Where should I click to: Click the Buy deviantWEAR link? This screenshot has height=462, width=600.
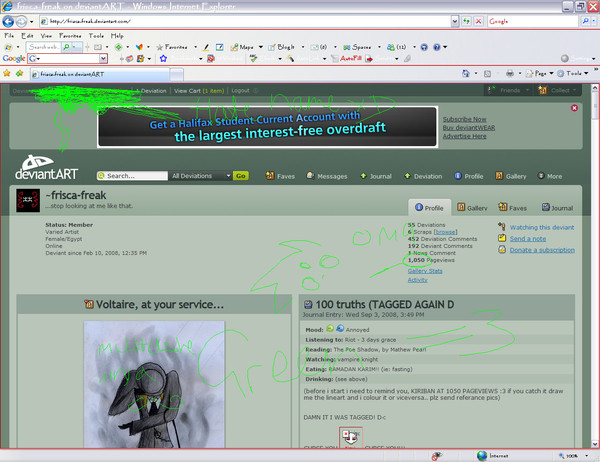click(x=469, y=127)
